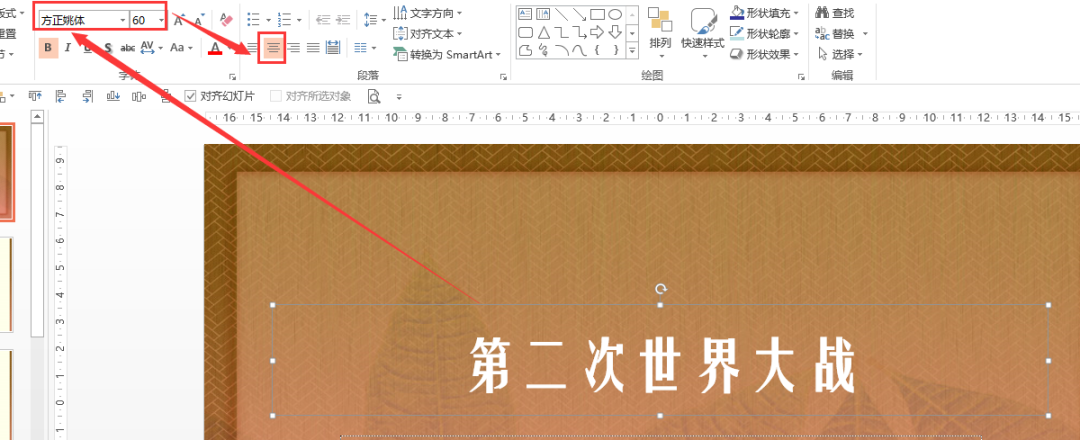The image size is (1080, 440).
Task: Select the straight line shape
Action: pyautogui.click(x=561, y=14)
